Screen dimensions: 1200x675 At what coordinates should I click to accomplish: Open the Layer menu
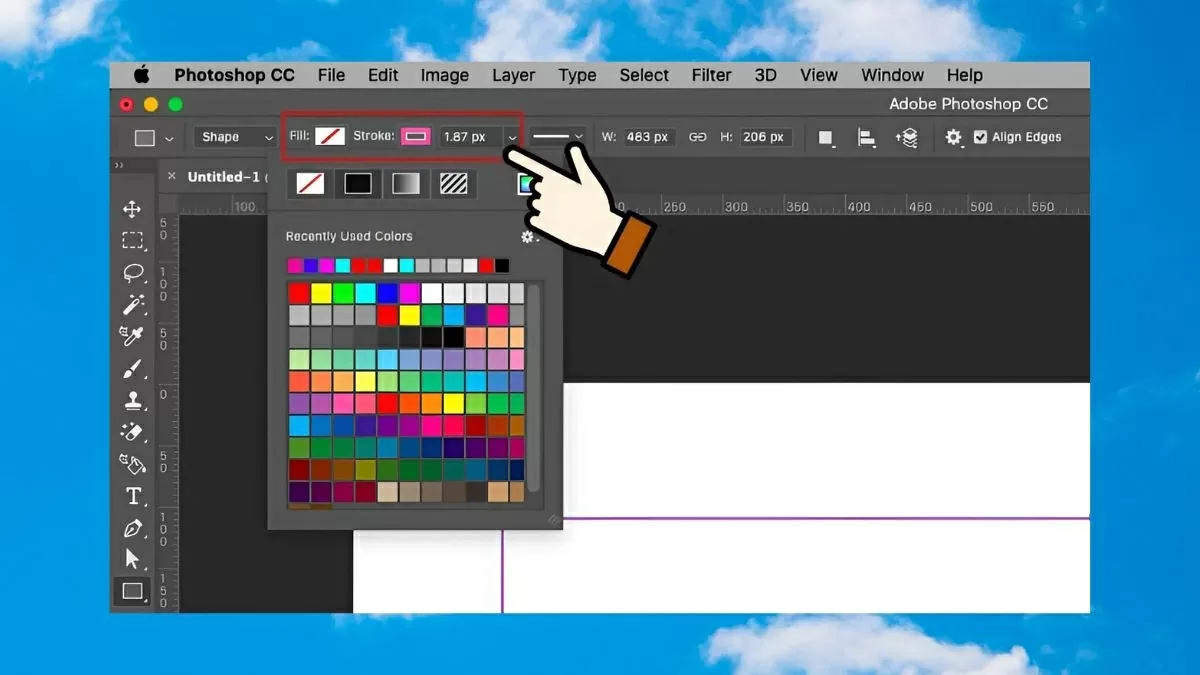[x=513, y=75]
